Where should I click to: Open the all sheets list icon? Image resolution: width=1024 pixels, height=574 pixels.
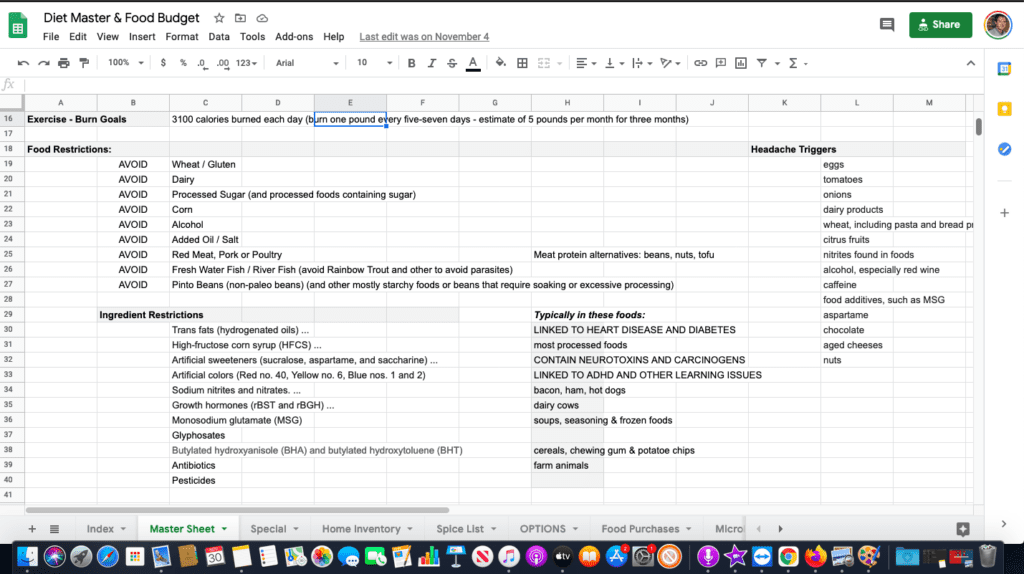(x=54, y=529)
